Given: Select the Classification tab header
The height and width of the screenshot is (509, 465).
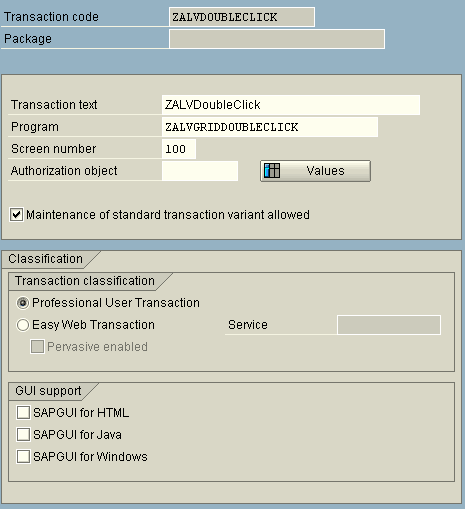Looking at the screenshot, I should coord(45,259).
